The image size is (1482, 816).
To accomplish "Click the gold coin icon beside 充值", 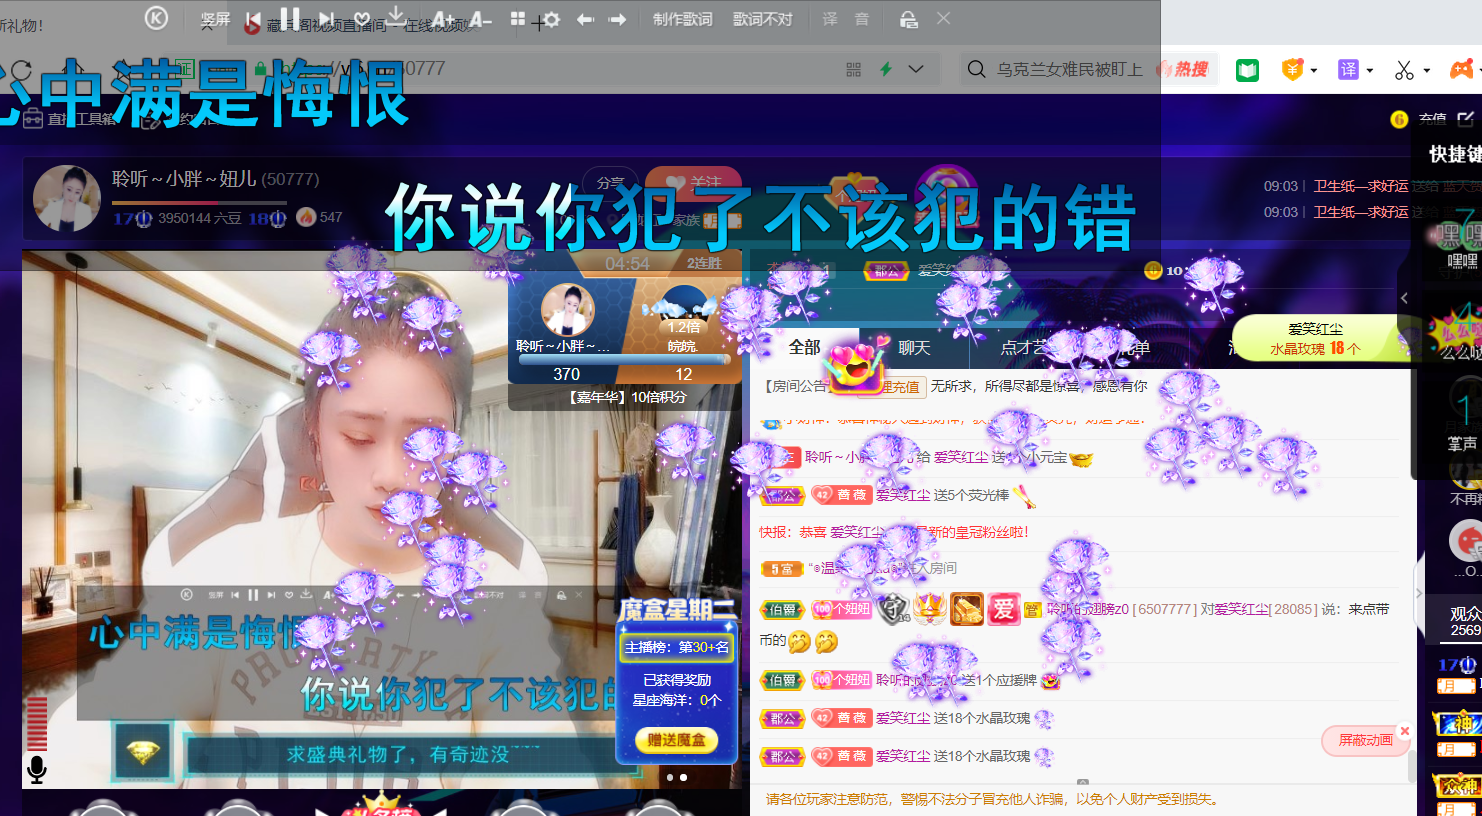I will point(1399,119).
